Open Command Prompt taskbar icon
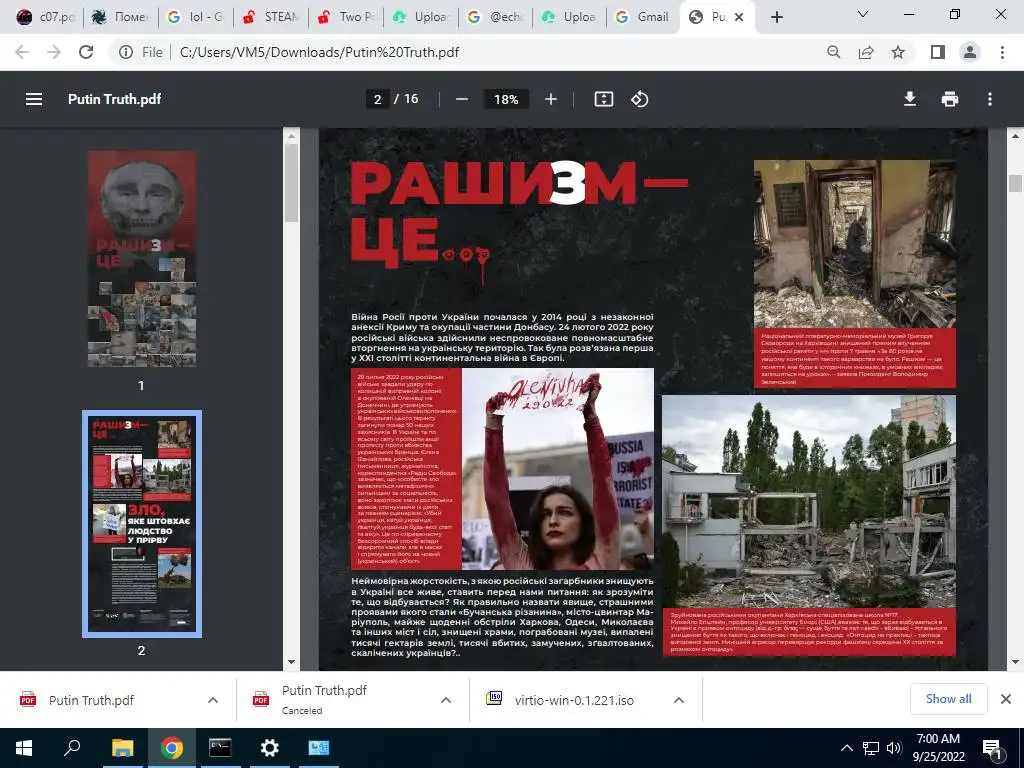 pyautogui.click(x=220, y=748)
